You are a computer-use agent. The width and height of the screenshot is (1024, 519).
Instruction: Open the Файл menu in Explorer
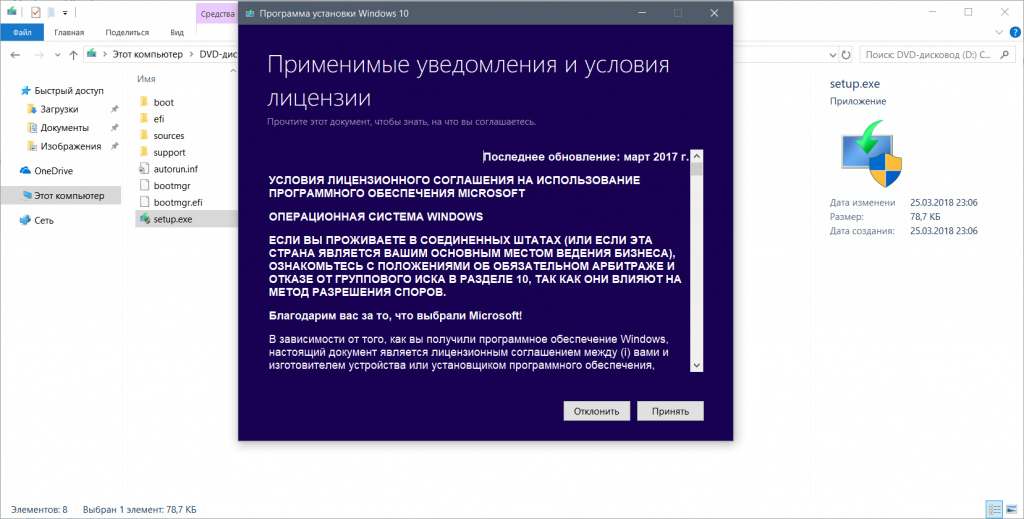tap(22, 32)
